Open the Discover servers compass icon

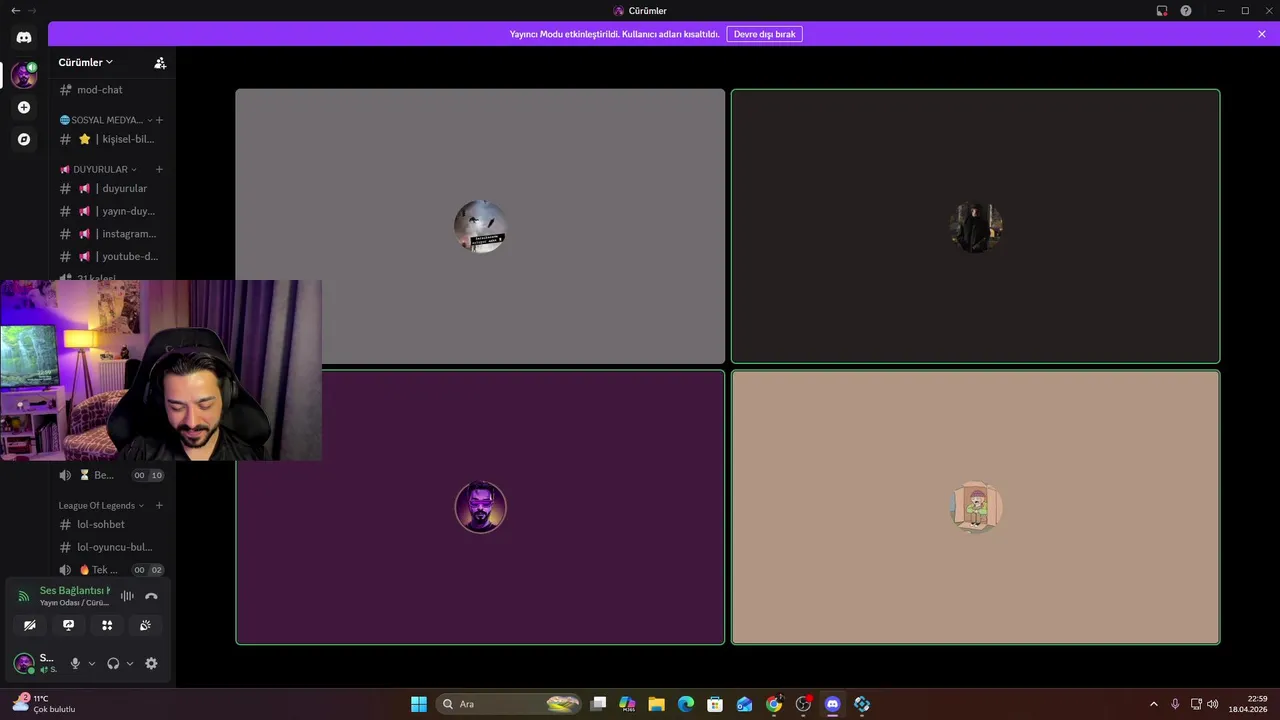click(24, 139)
